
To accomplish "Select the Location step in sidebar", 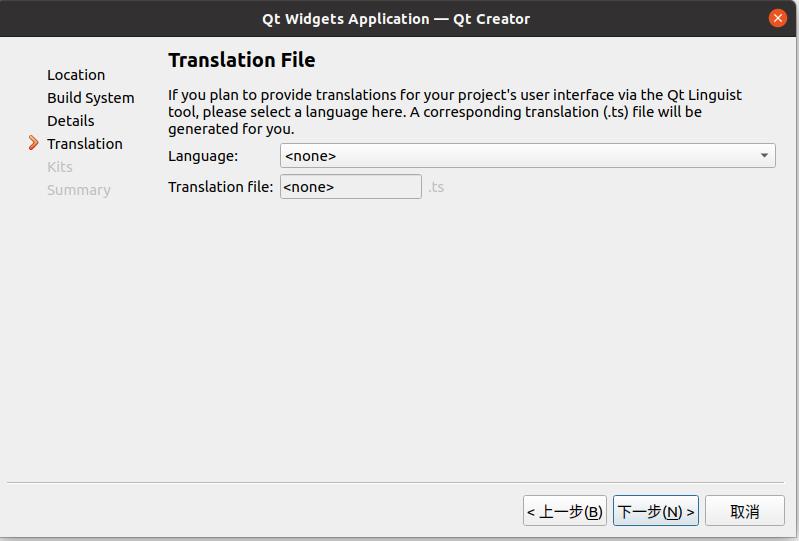I will click(76, 75).
